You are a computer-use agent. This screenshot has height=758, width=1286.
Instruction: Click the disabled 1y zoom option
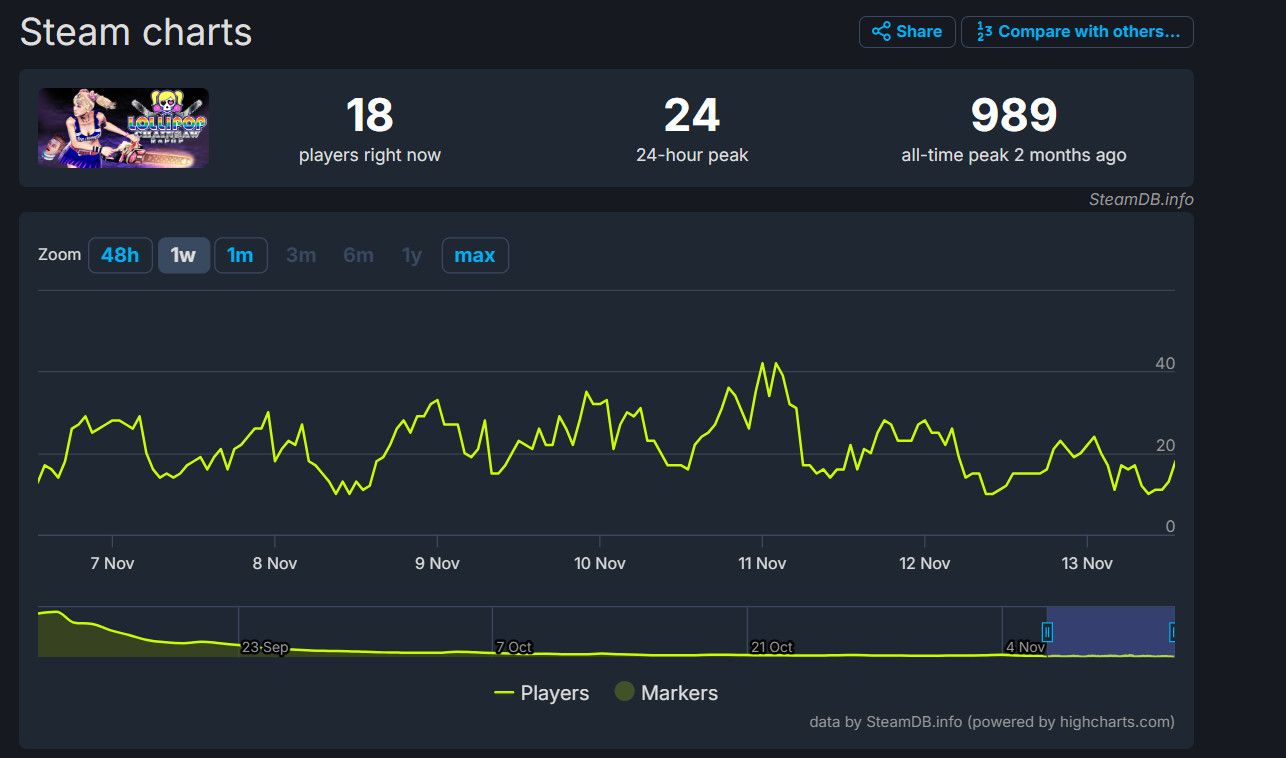coord(412,255)
